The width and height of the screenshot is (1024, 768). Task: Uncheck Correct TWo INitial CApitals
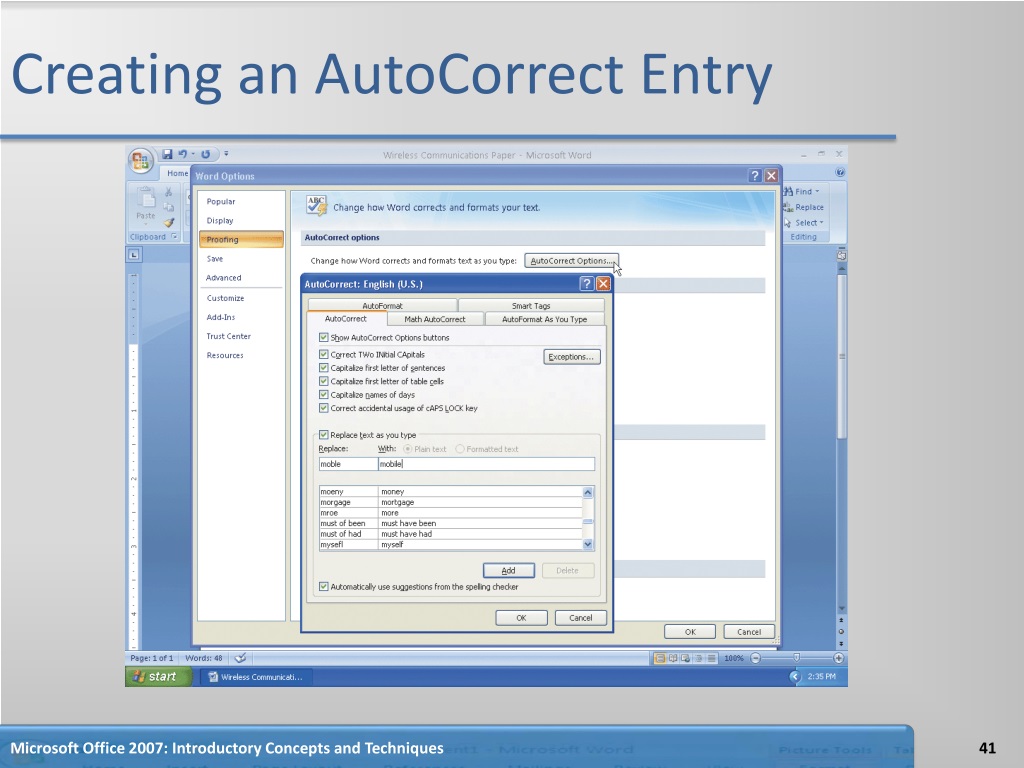(x=323, y=355)
